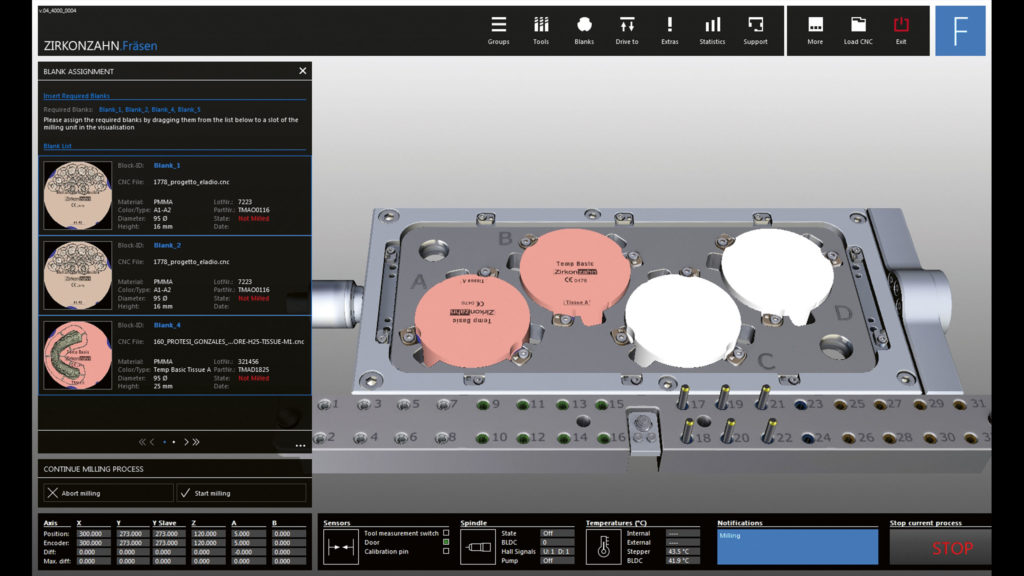Open the Tools panel icon
The height and width of the screenshot is (576, 1024).
(541, 25)
